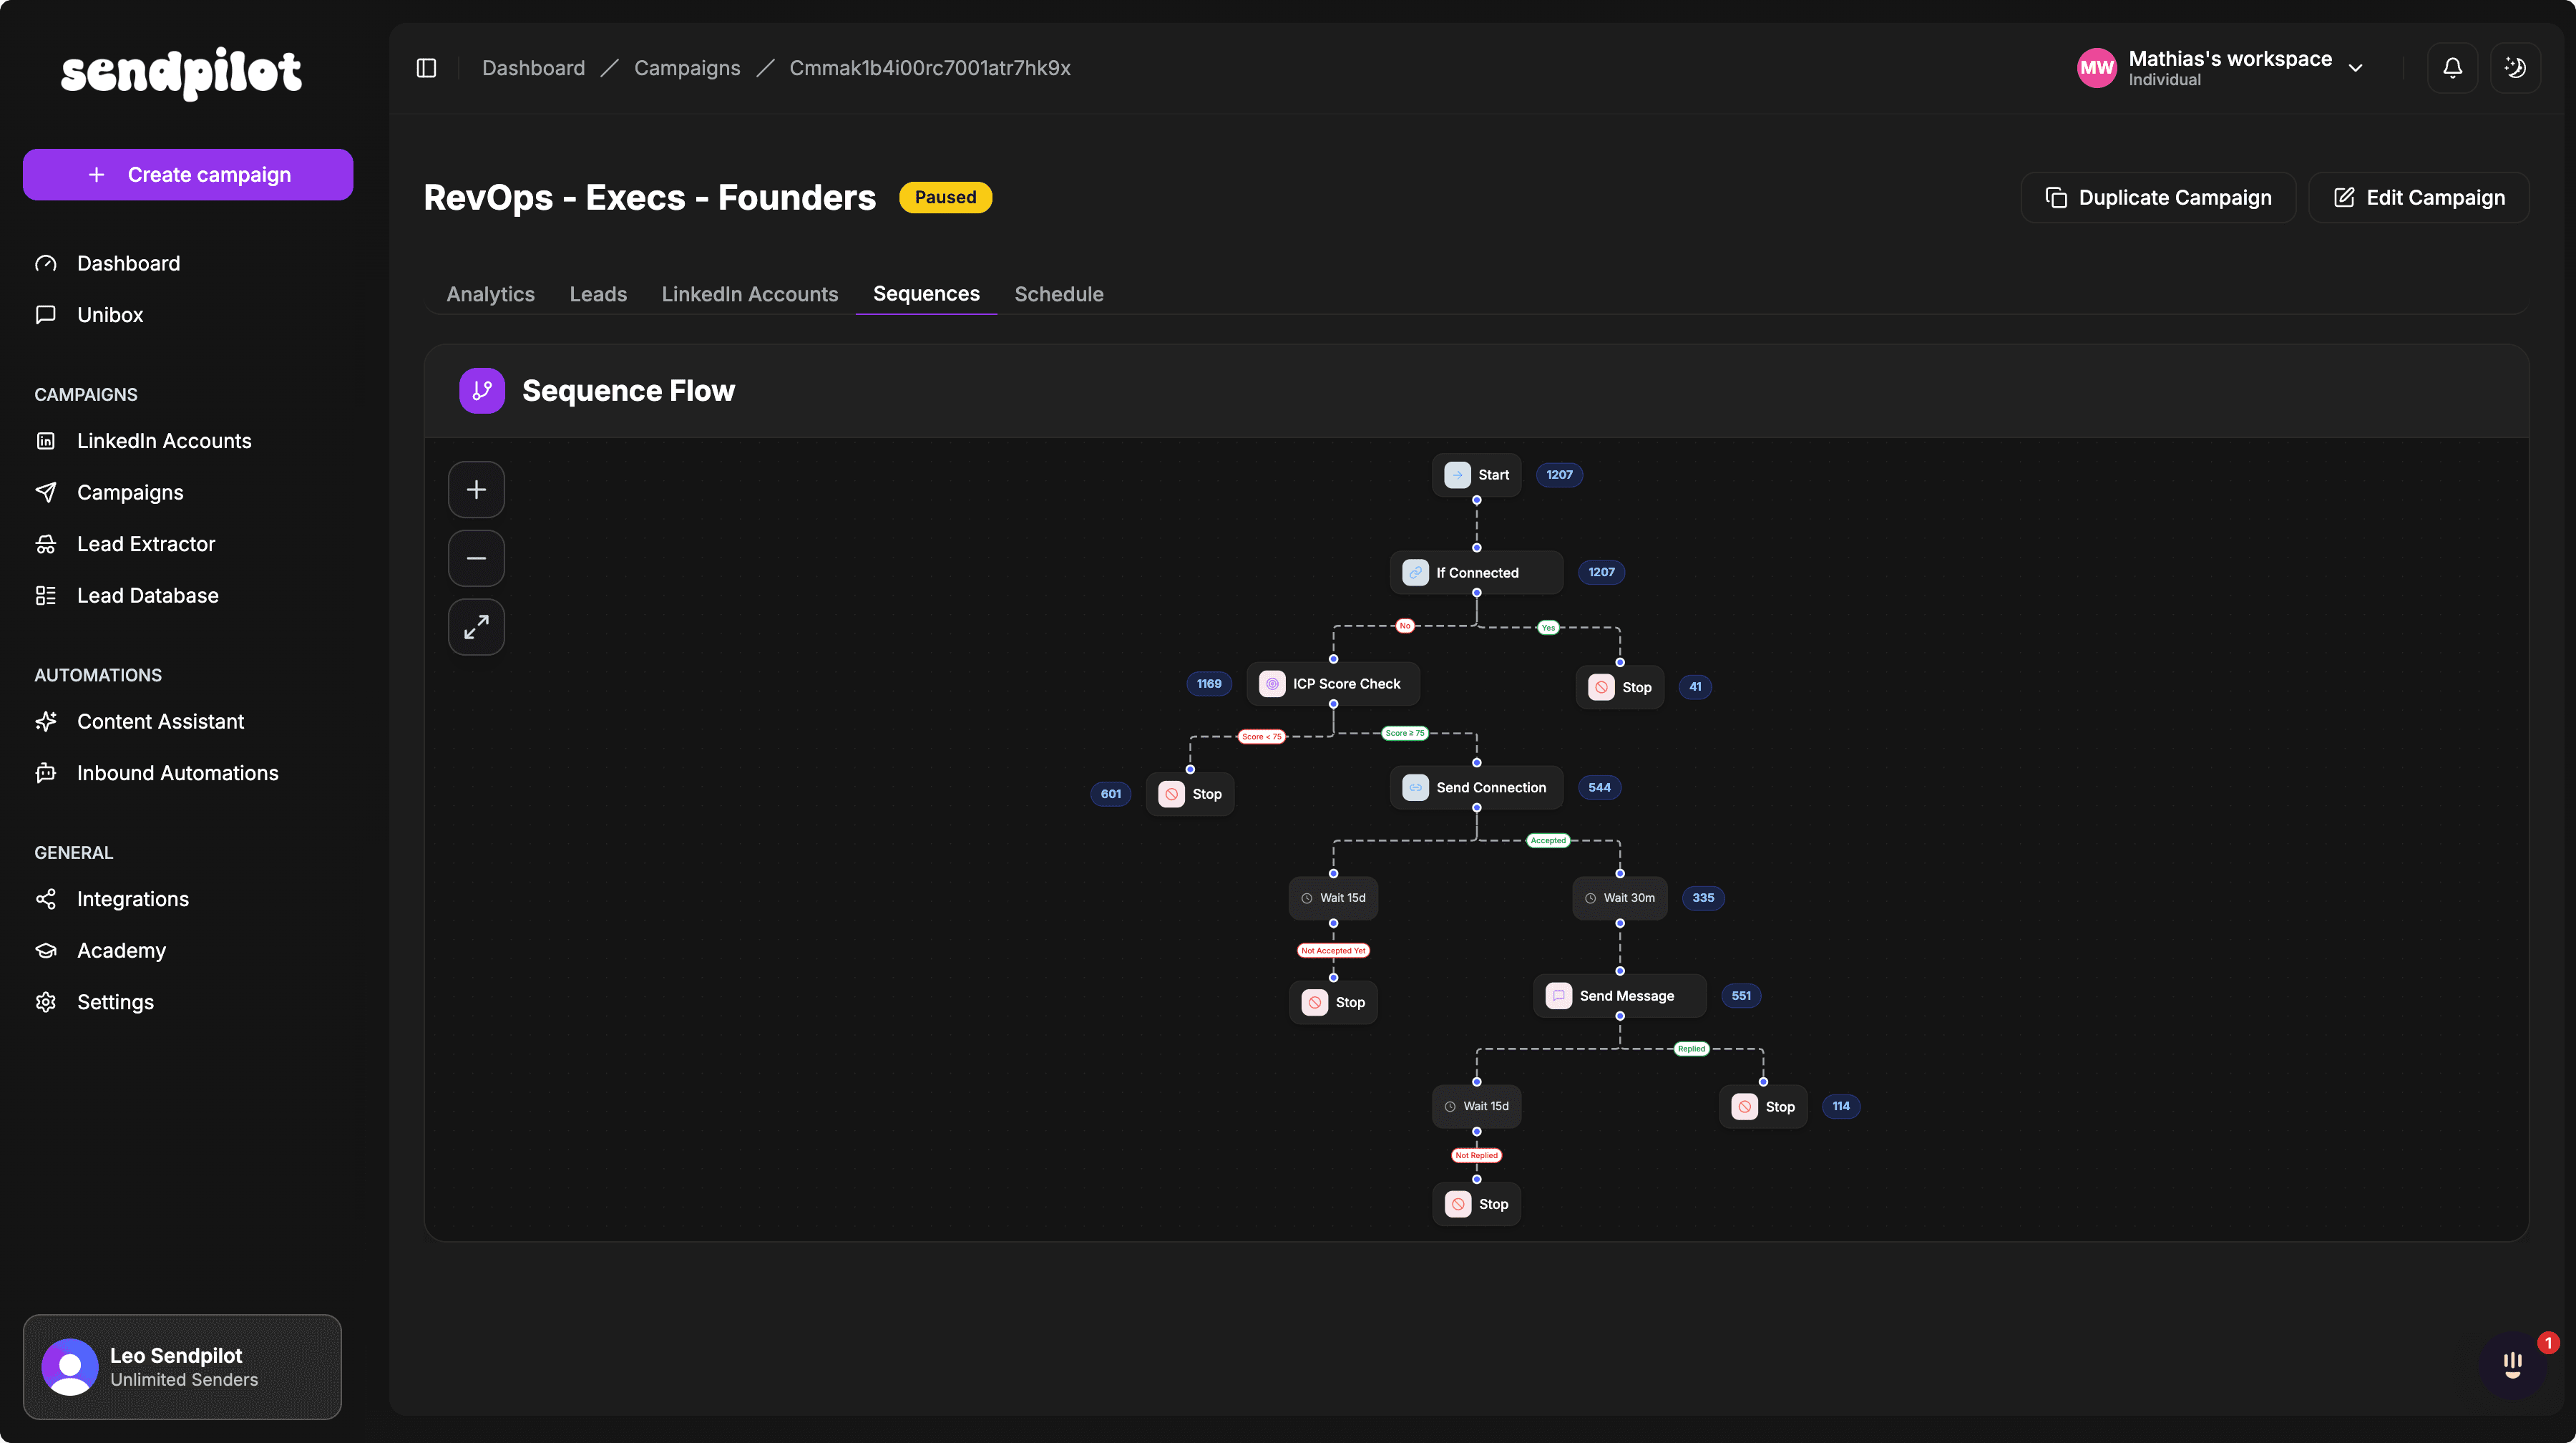Select the Send Connection node
The height and width of the screenshot is (1443, 2576).
[x=1476, y=788]
